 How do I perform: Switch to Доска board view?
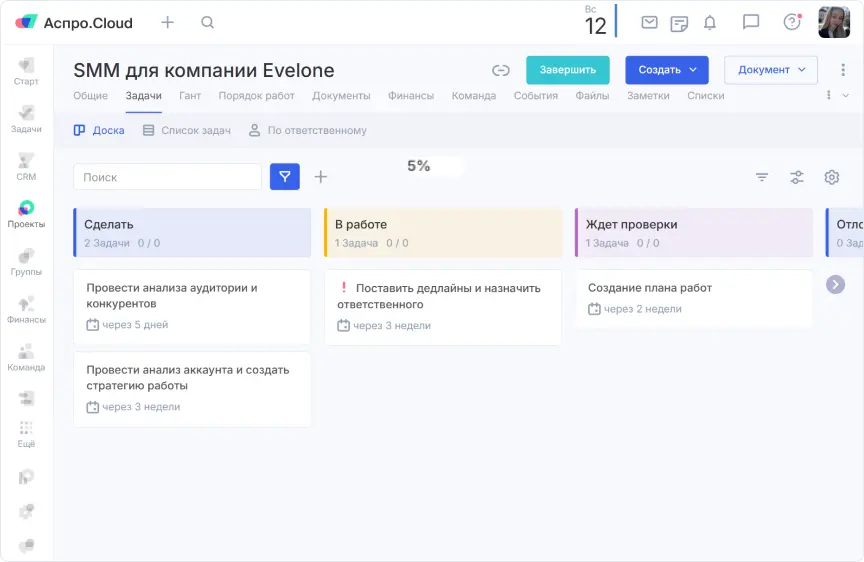point(100,130)
